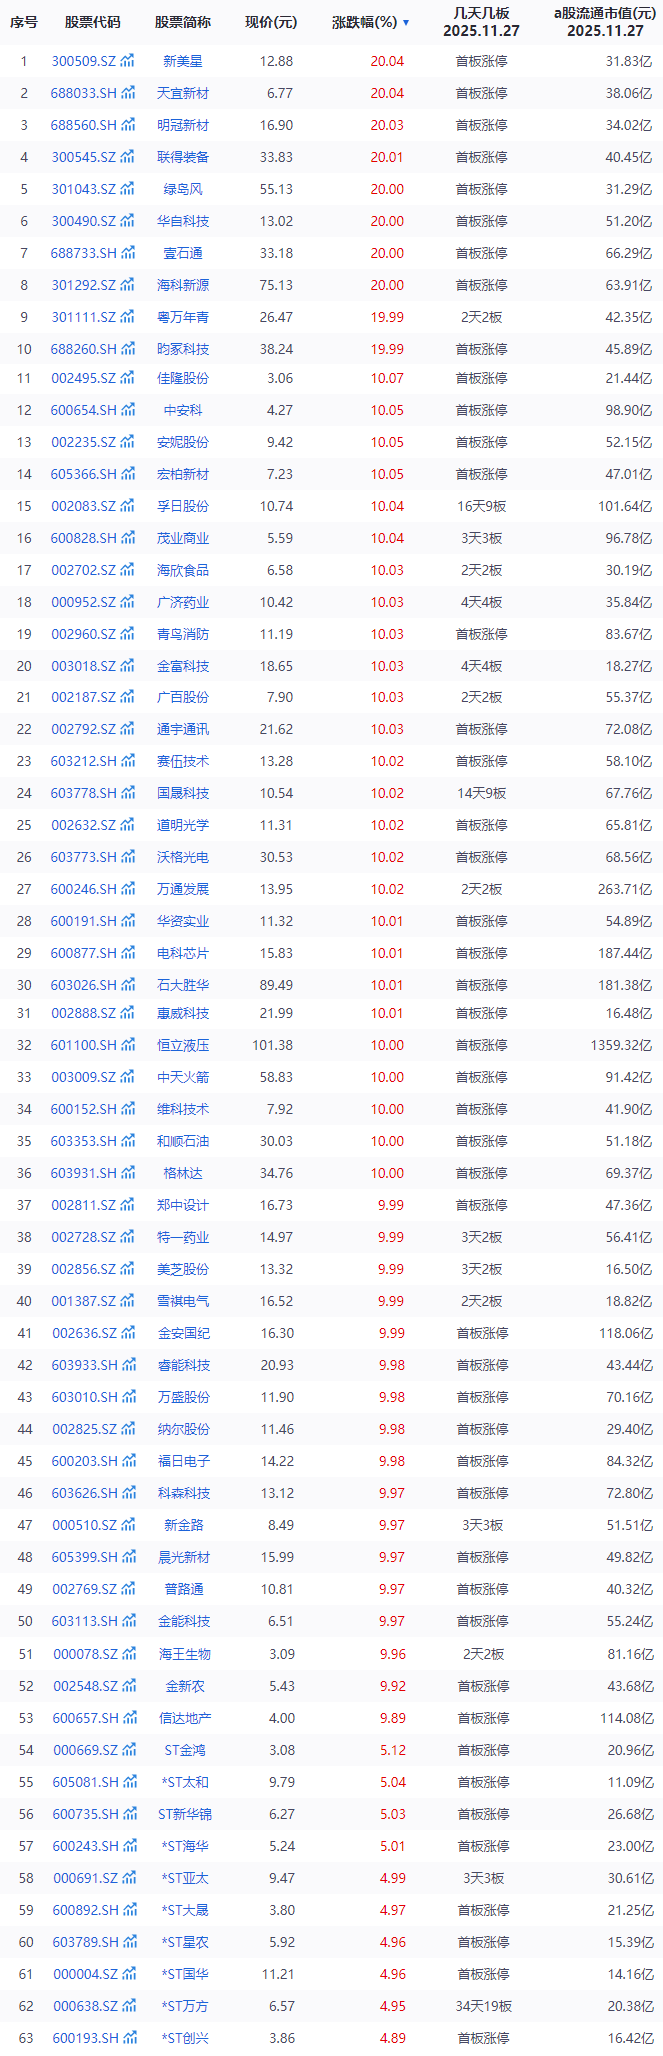Click chart icon next to 300509.SZ
Screen dimensions: 663x2056
click(x=128, y=61)
